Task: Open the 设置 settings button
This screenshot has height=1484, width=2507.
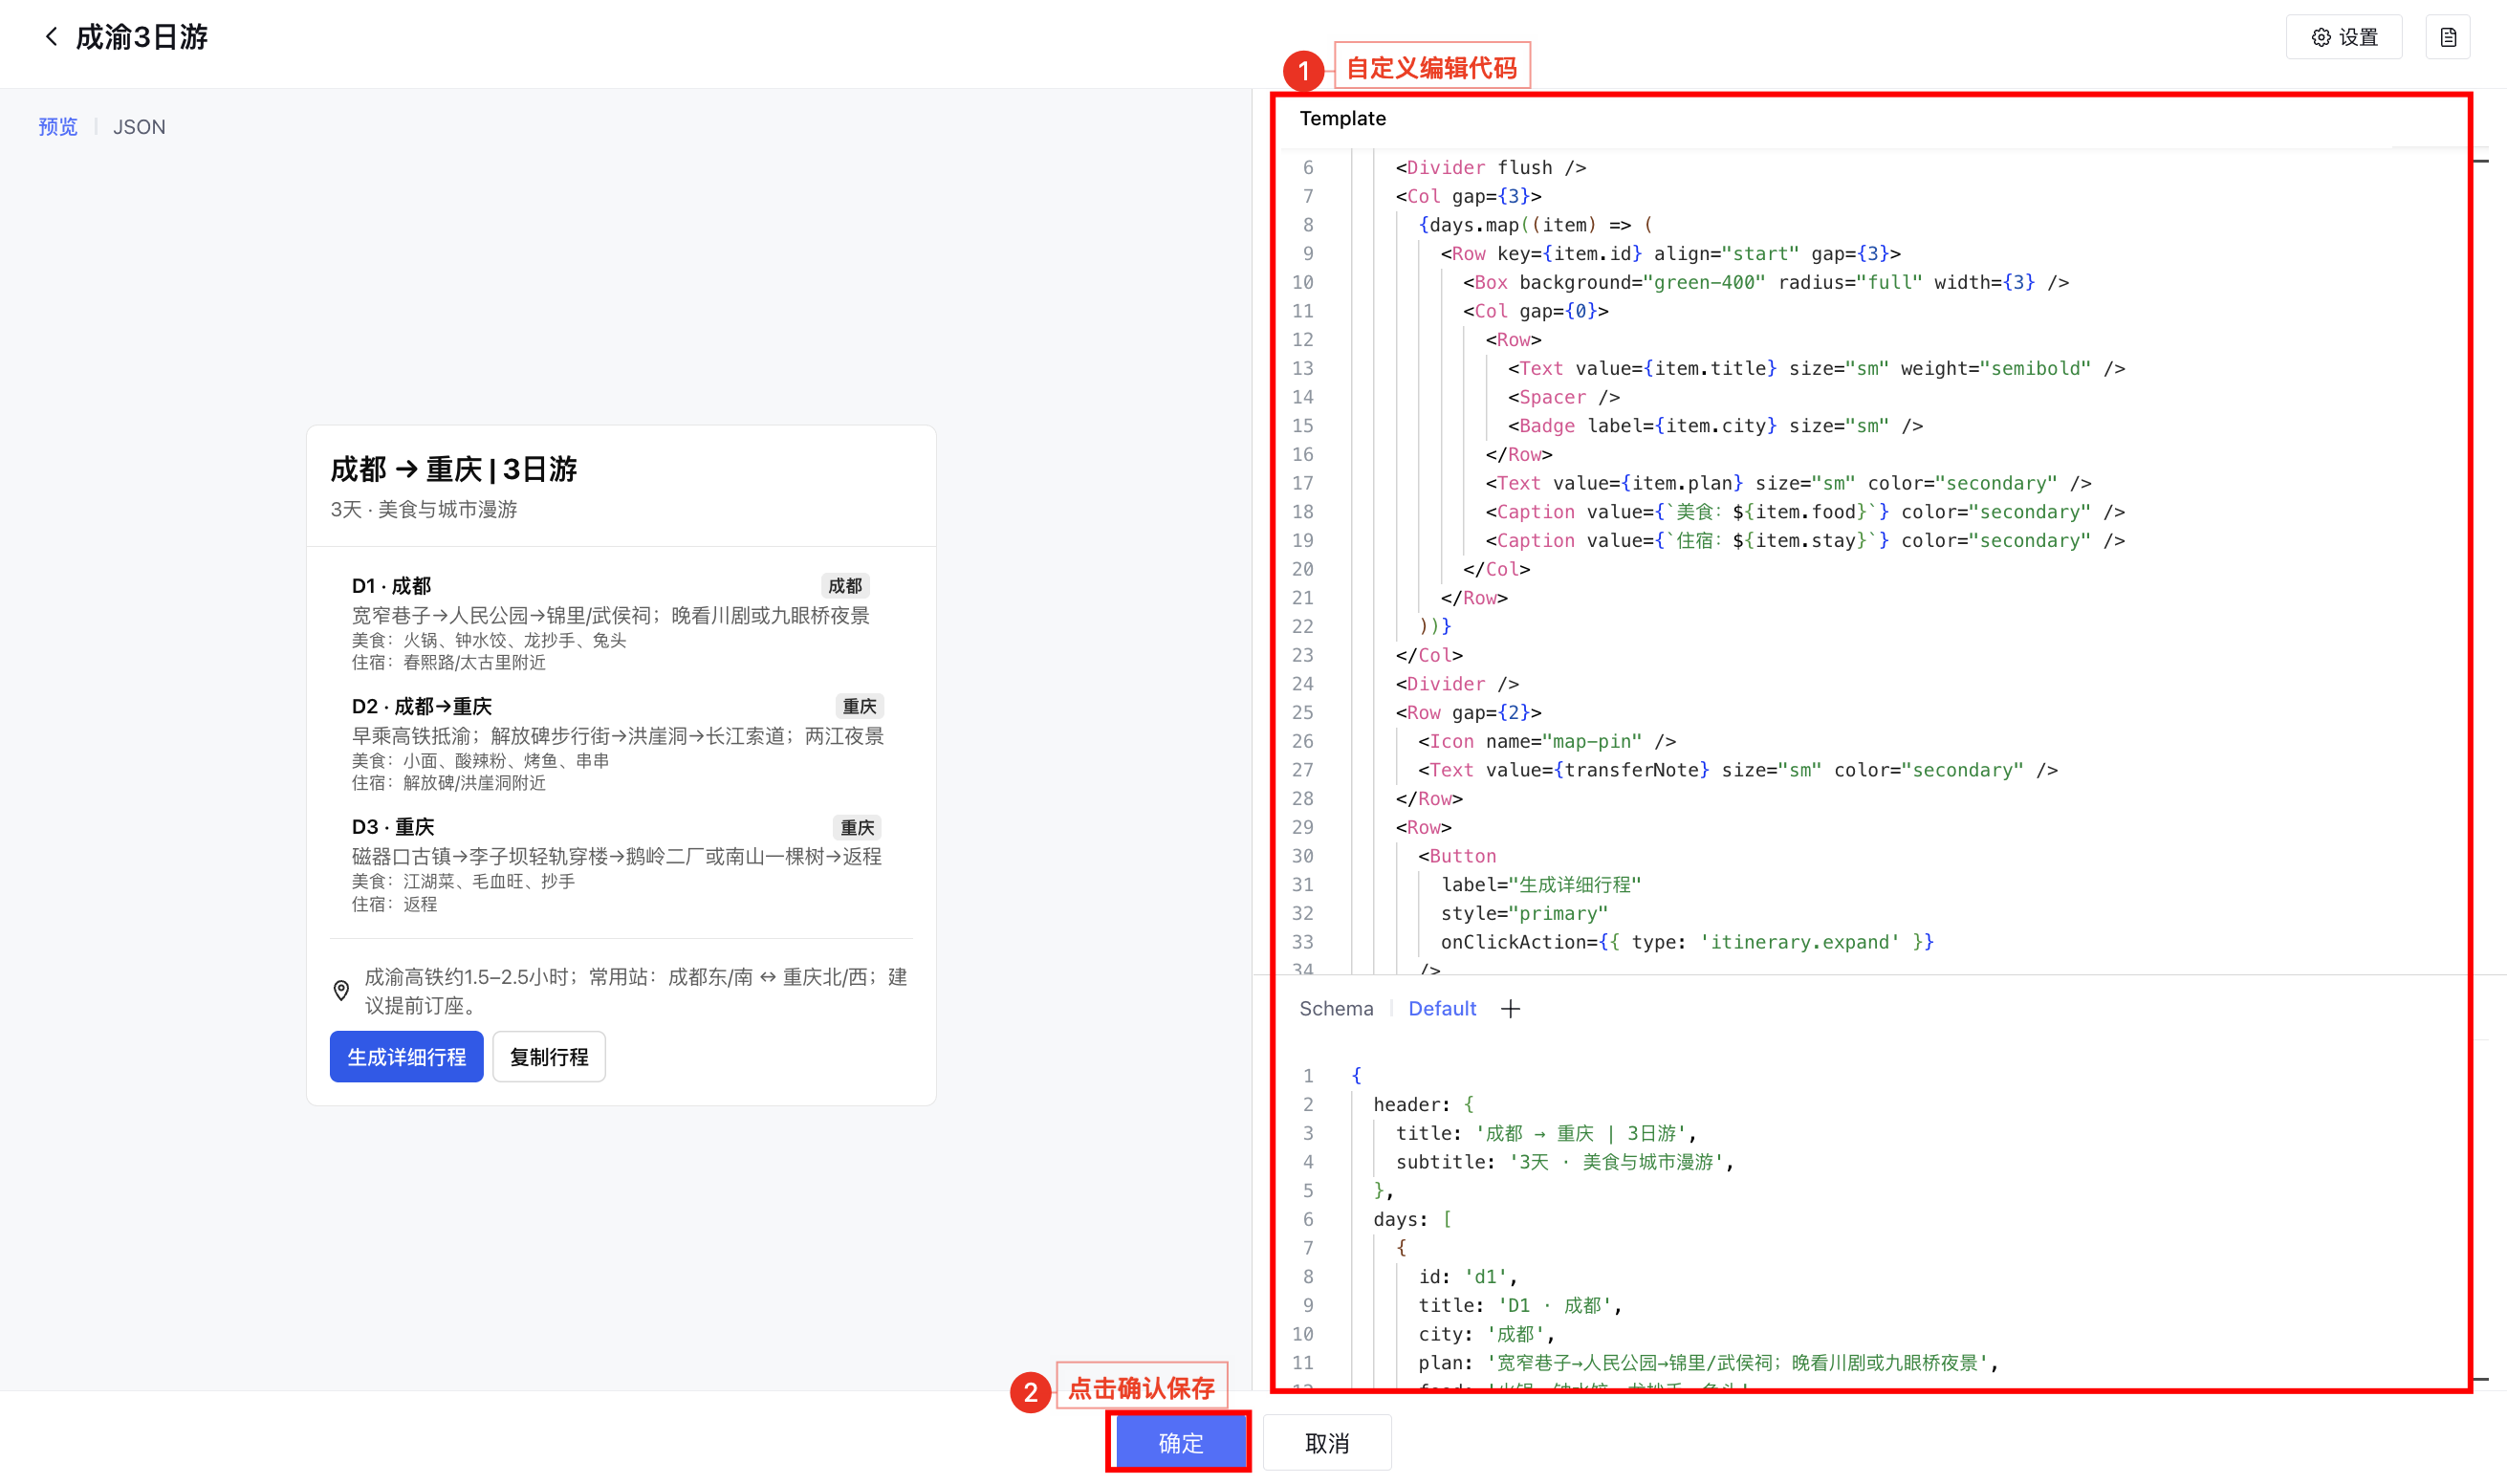Action: 2343,37
